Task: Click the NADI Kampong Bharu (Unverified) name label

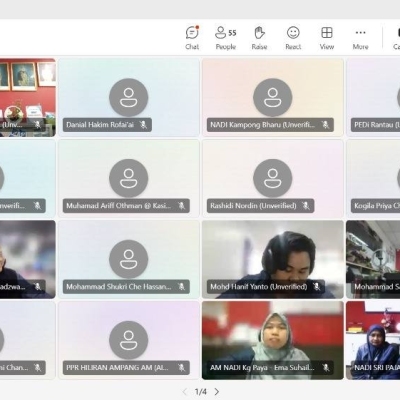Action: point(262,125)
